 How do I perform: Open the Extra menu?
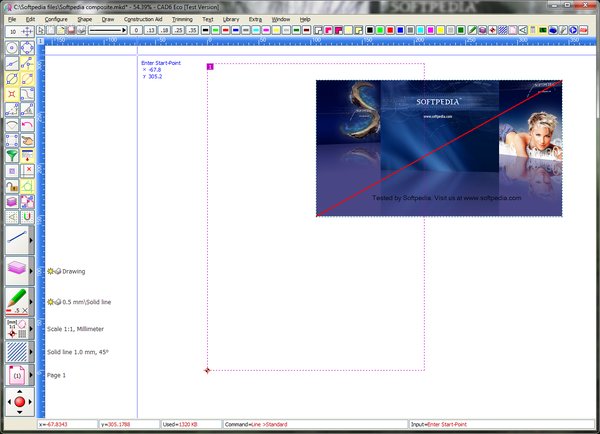click(255, 19)
